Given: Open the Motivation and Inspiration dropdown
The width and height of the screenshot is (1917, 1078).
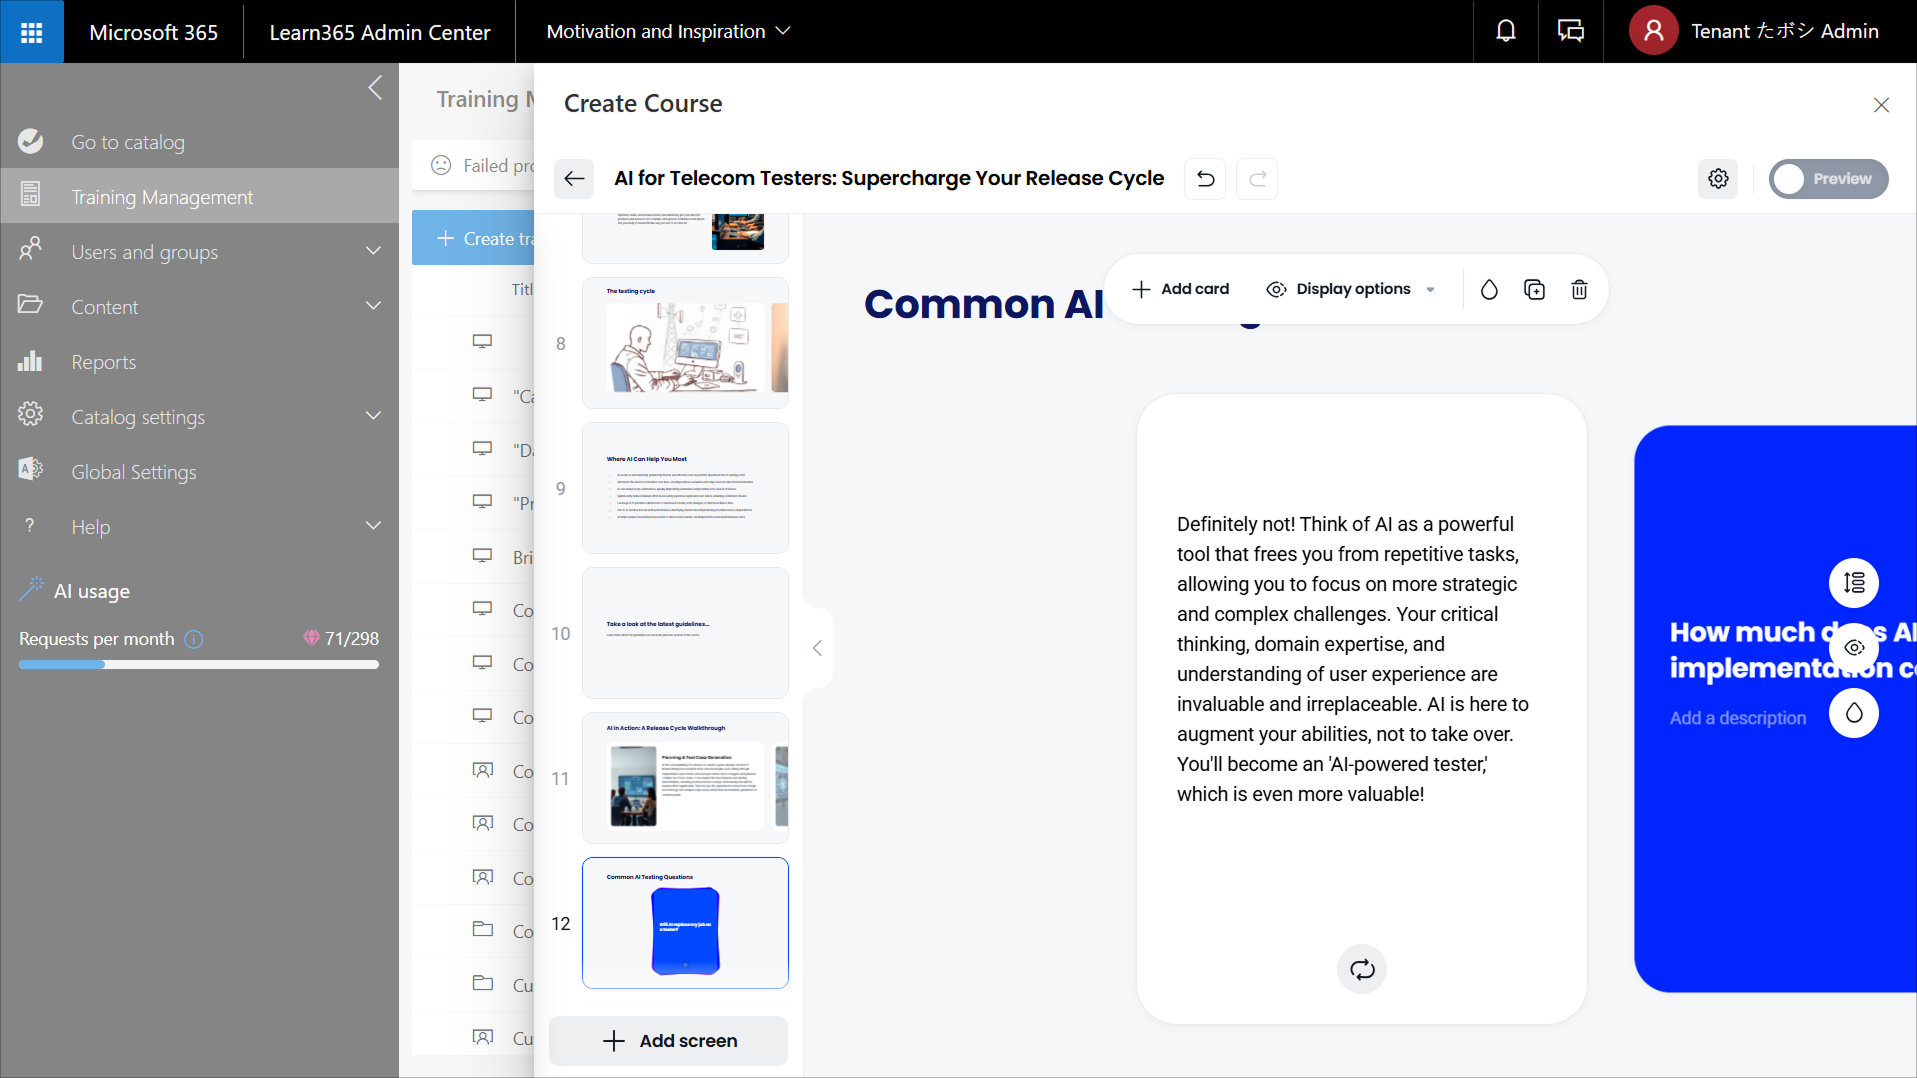Looking at the screenshot, I should 667,32.
